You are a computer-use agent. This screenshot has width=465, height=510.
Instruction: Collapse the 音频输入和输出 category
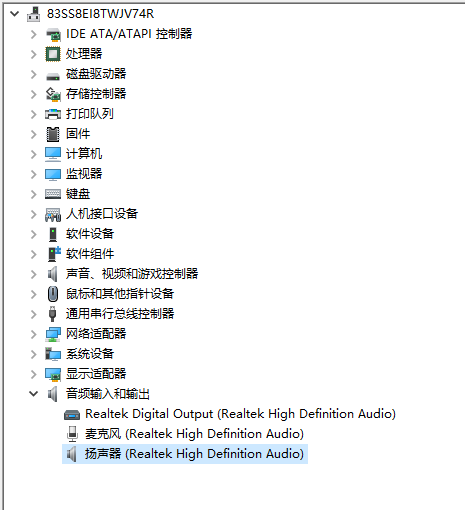click(33, 394)
